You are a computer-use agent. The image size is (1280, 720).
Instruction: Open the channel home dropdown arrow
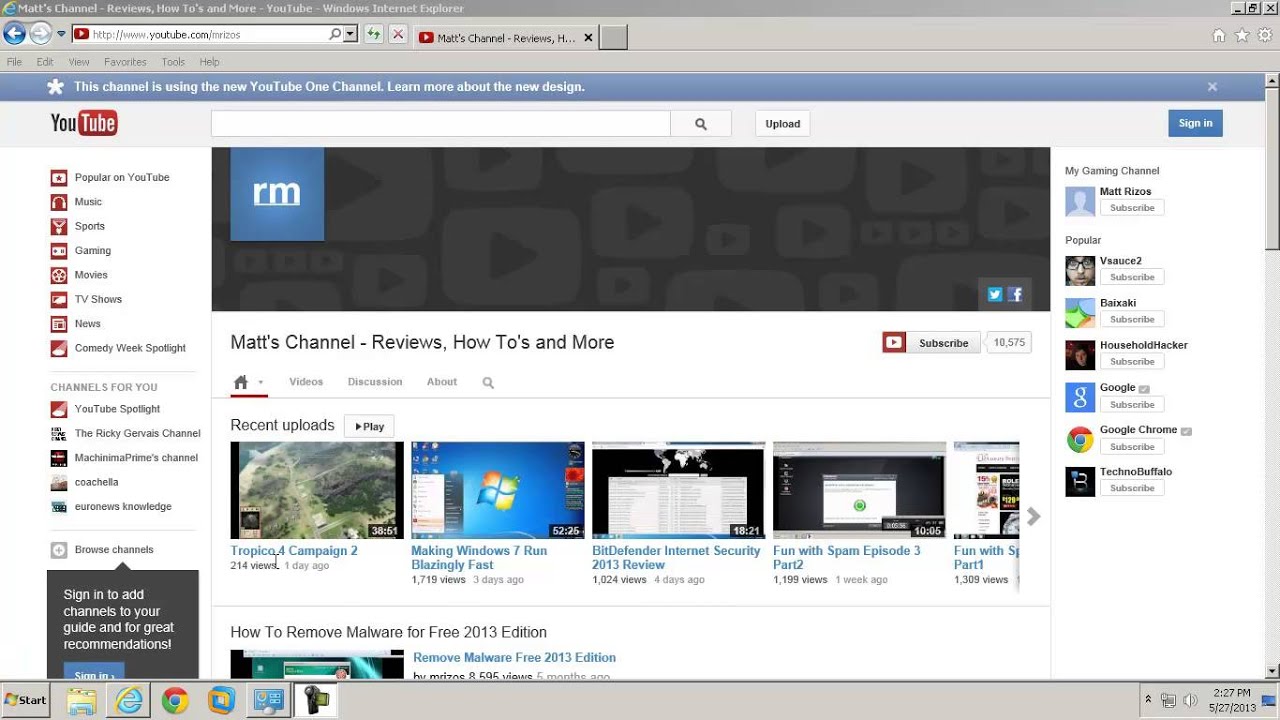261,382
